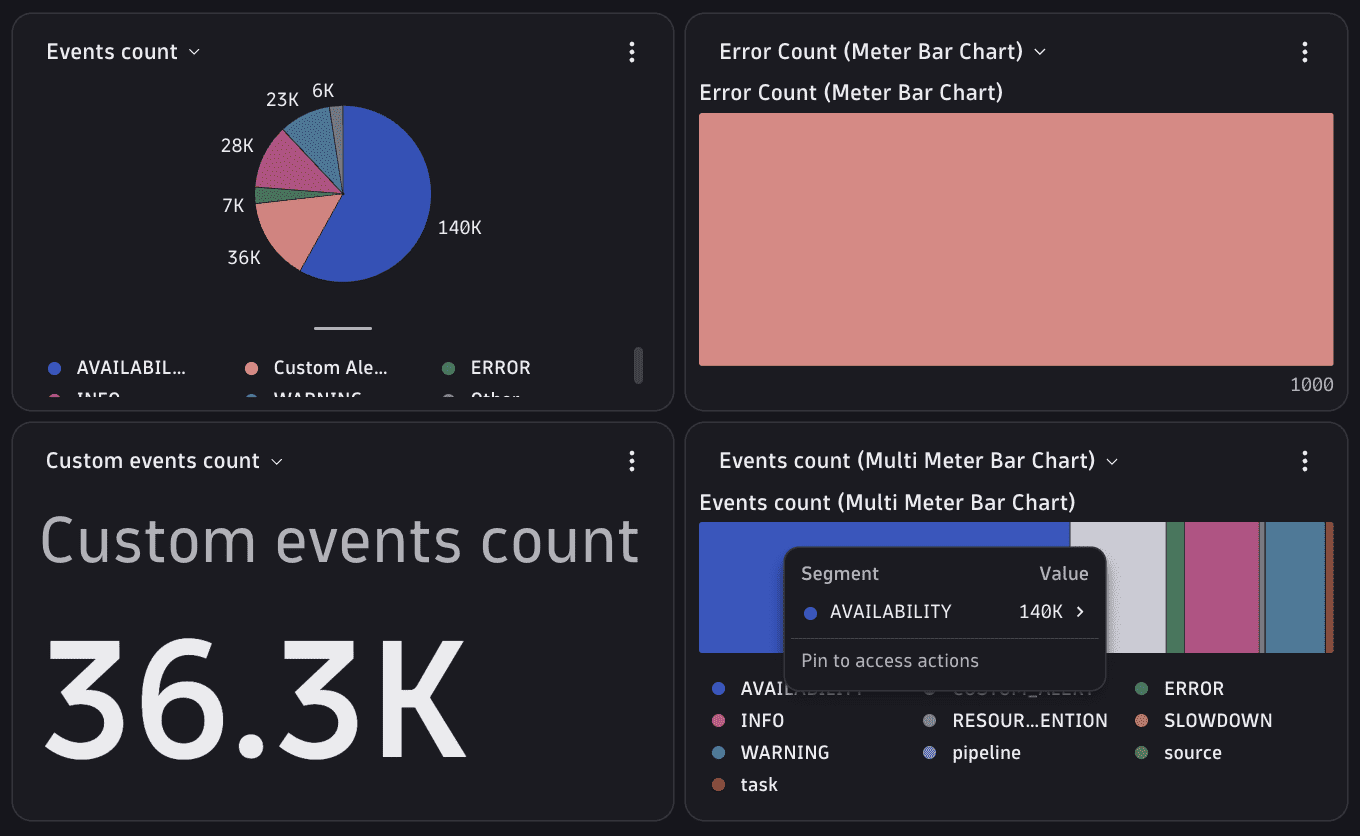
Task: Open actions chevron next to 140K in tooltip
Action: click(1080, 612)
